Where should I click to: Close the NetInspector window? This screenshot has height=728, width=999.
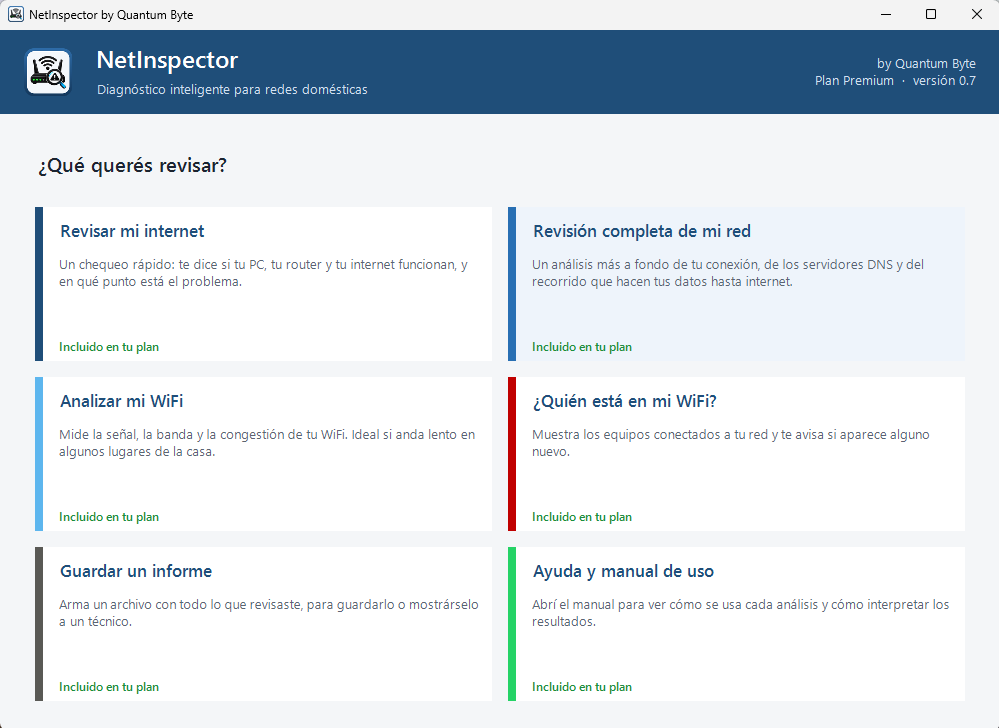point(977,14)
